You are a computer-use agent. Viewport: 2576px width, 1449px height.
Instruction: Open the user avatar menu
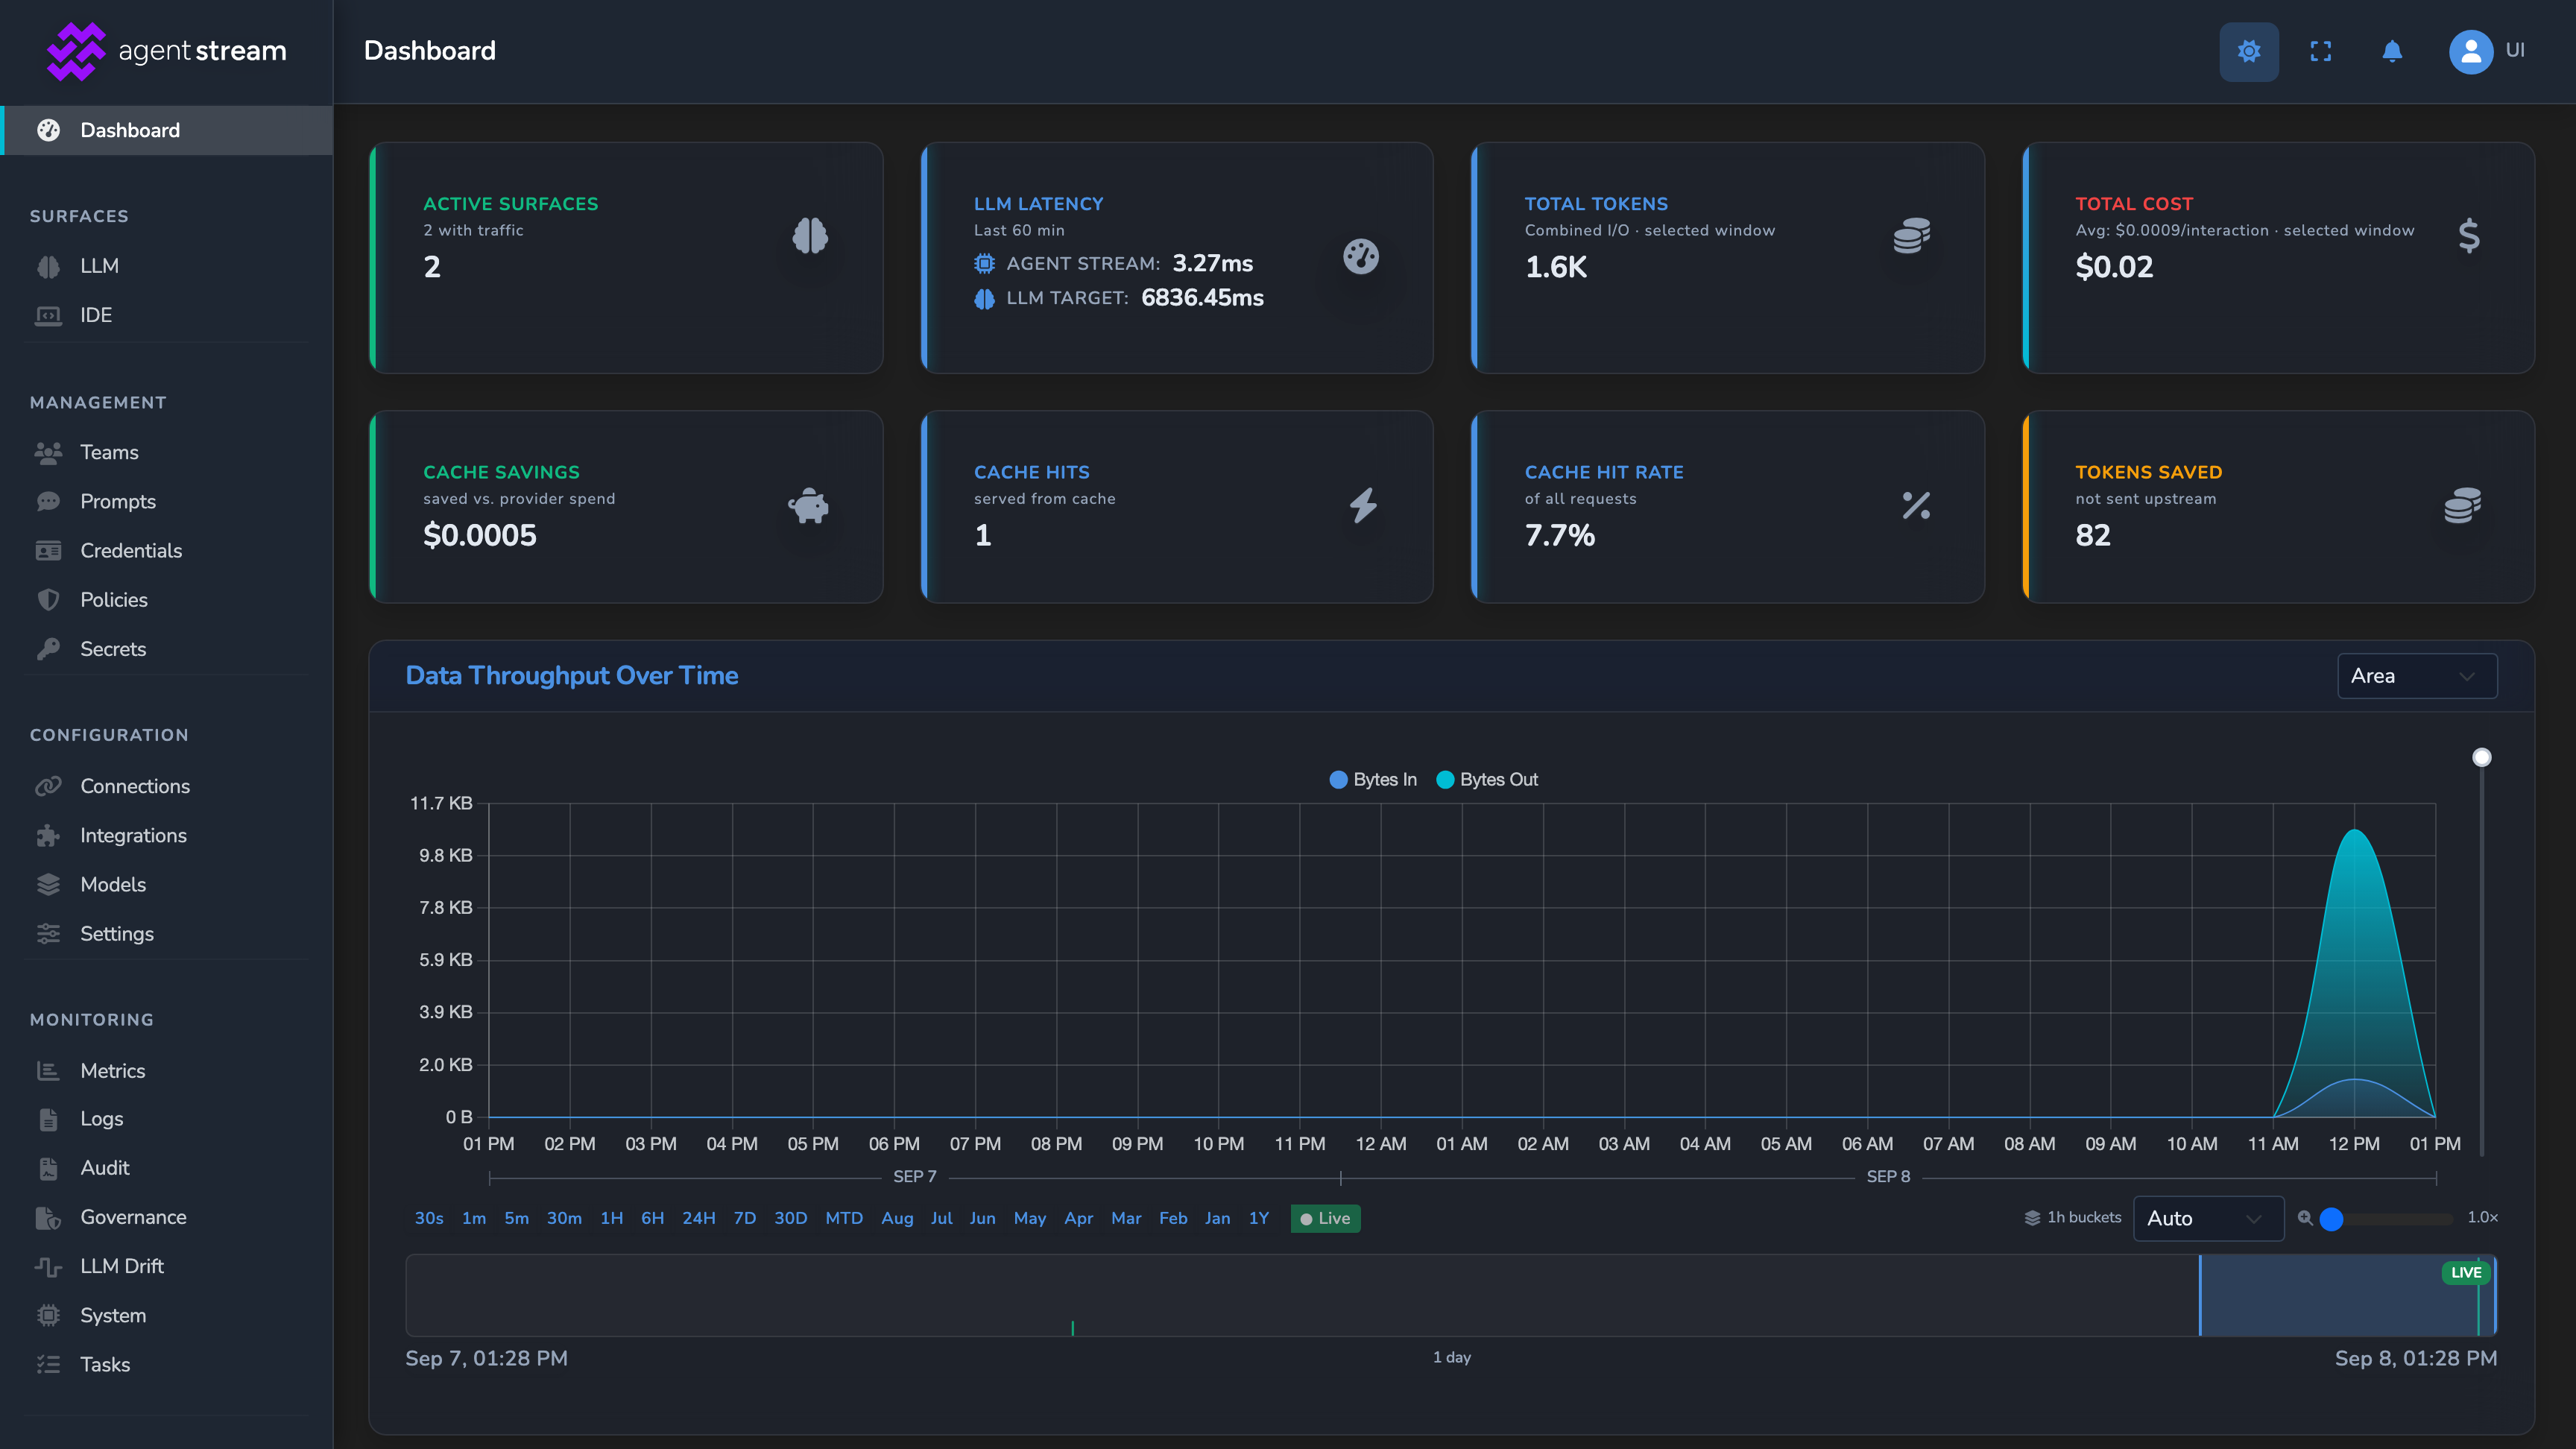tap(2470, 51)
